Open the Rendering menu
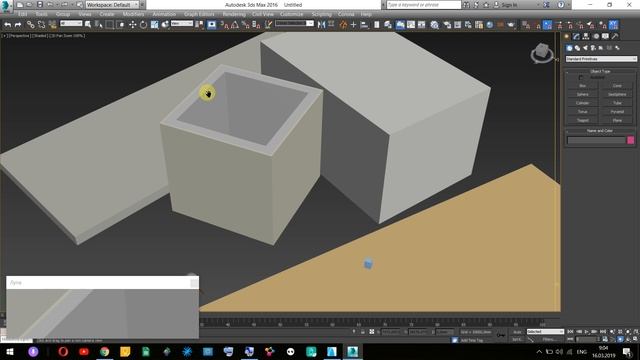This screenshot has width=640, height=360. [234, 14]
